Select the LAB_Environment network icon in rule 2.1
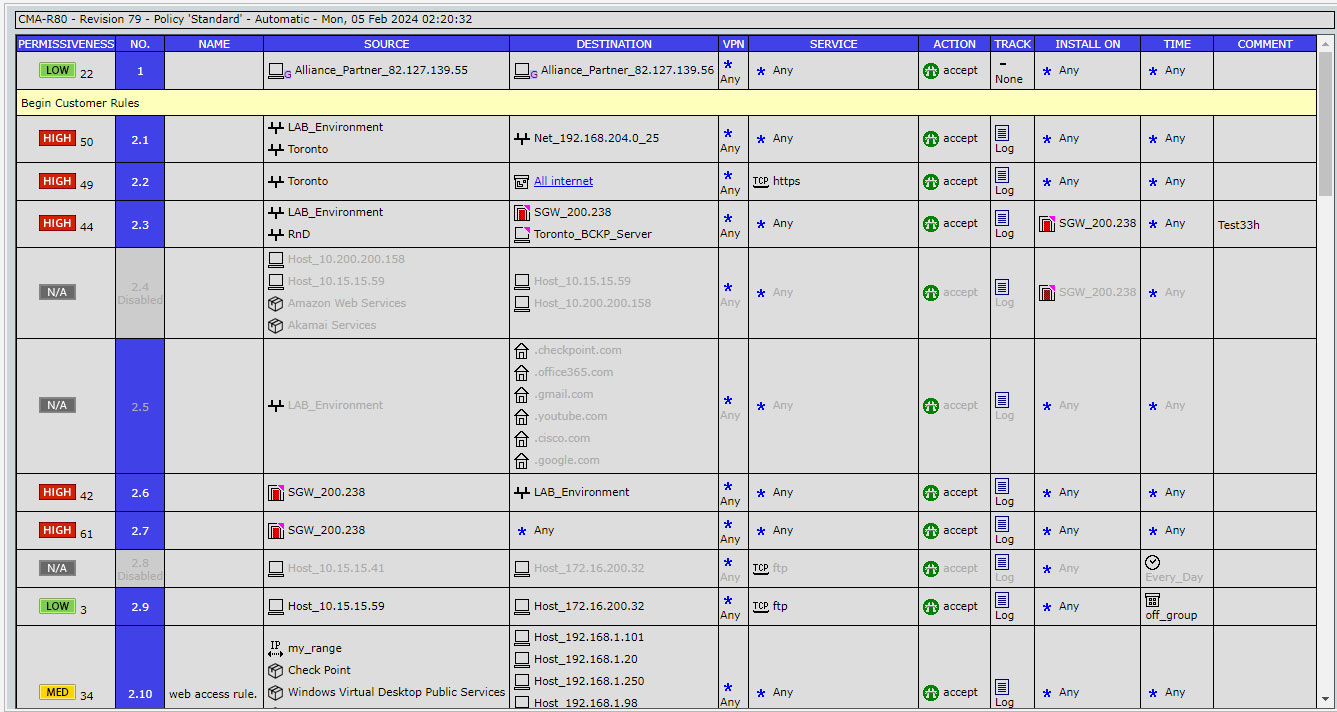The width and height of the screenshot is (1337, 712). pos(277,127)
